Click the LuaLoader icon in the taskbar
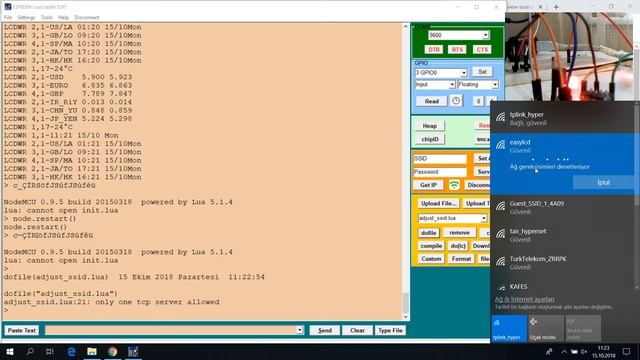640x360 pixels. pyautogui.click(x=133, y=351)
